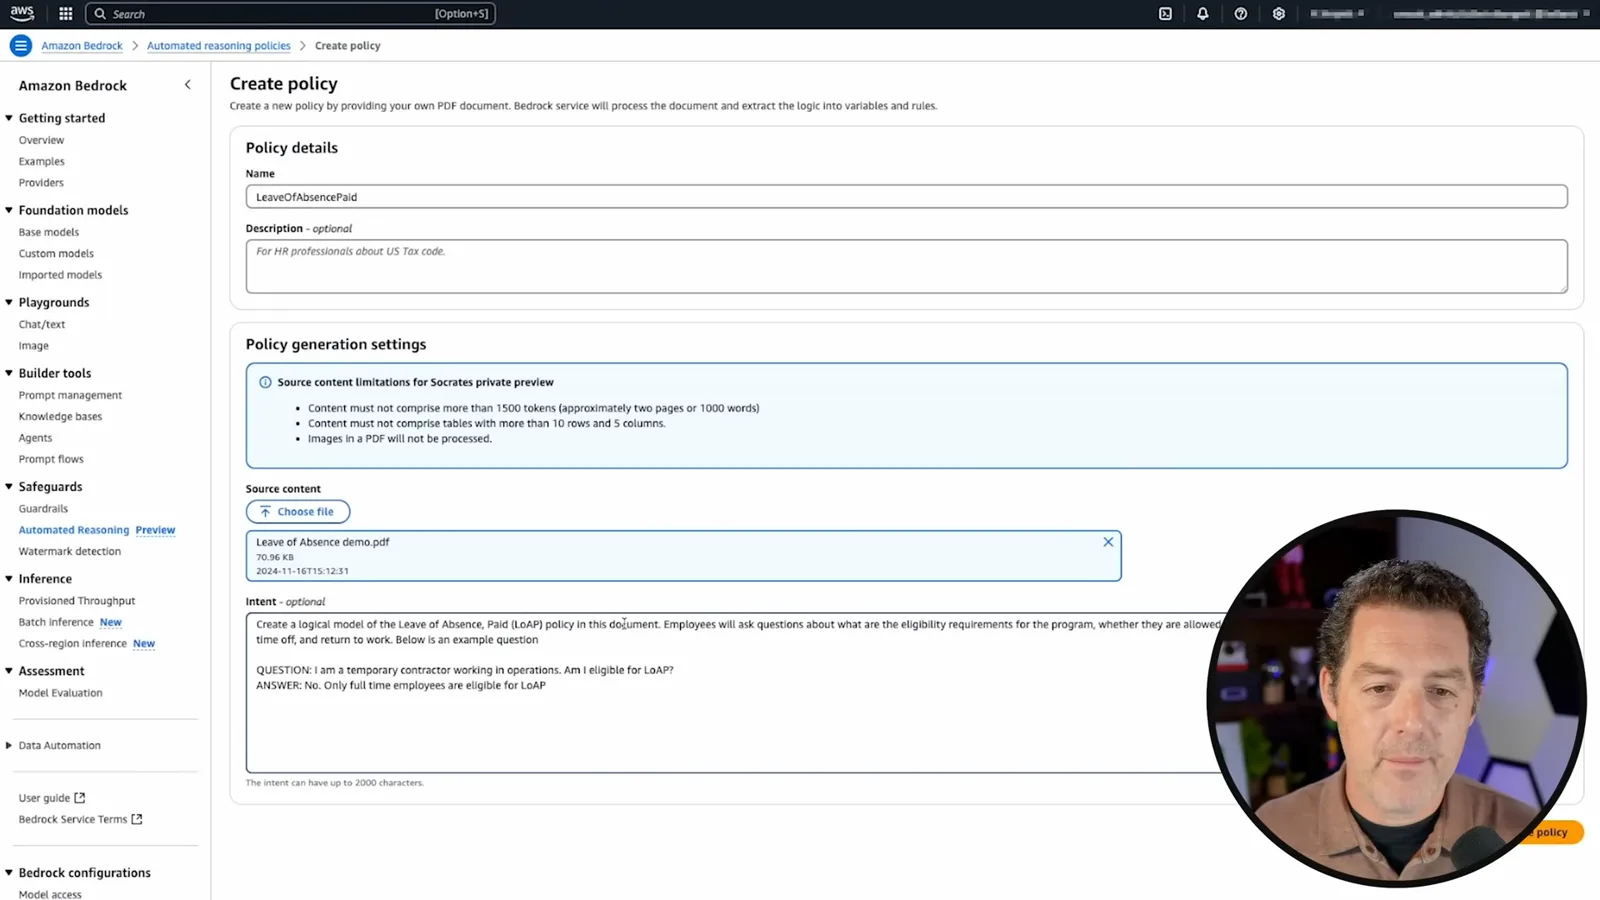Launch CloudShell from the top bar
The image size is (1600, 900).
coord(1165,14)
